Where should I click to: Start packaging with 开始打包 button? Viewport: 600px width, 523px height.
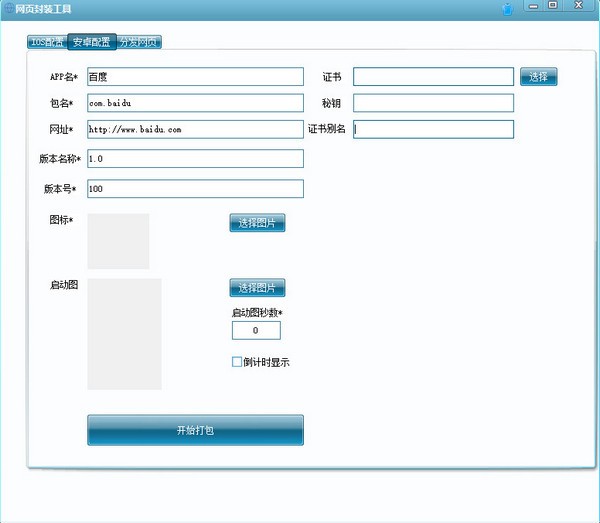(x=196, y=430)
